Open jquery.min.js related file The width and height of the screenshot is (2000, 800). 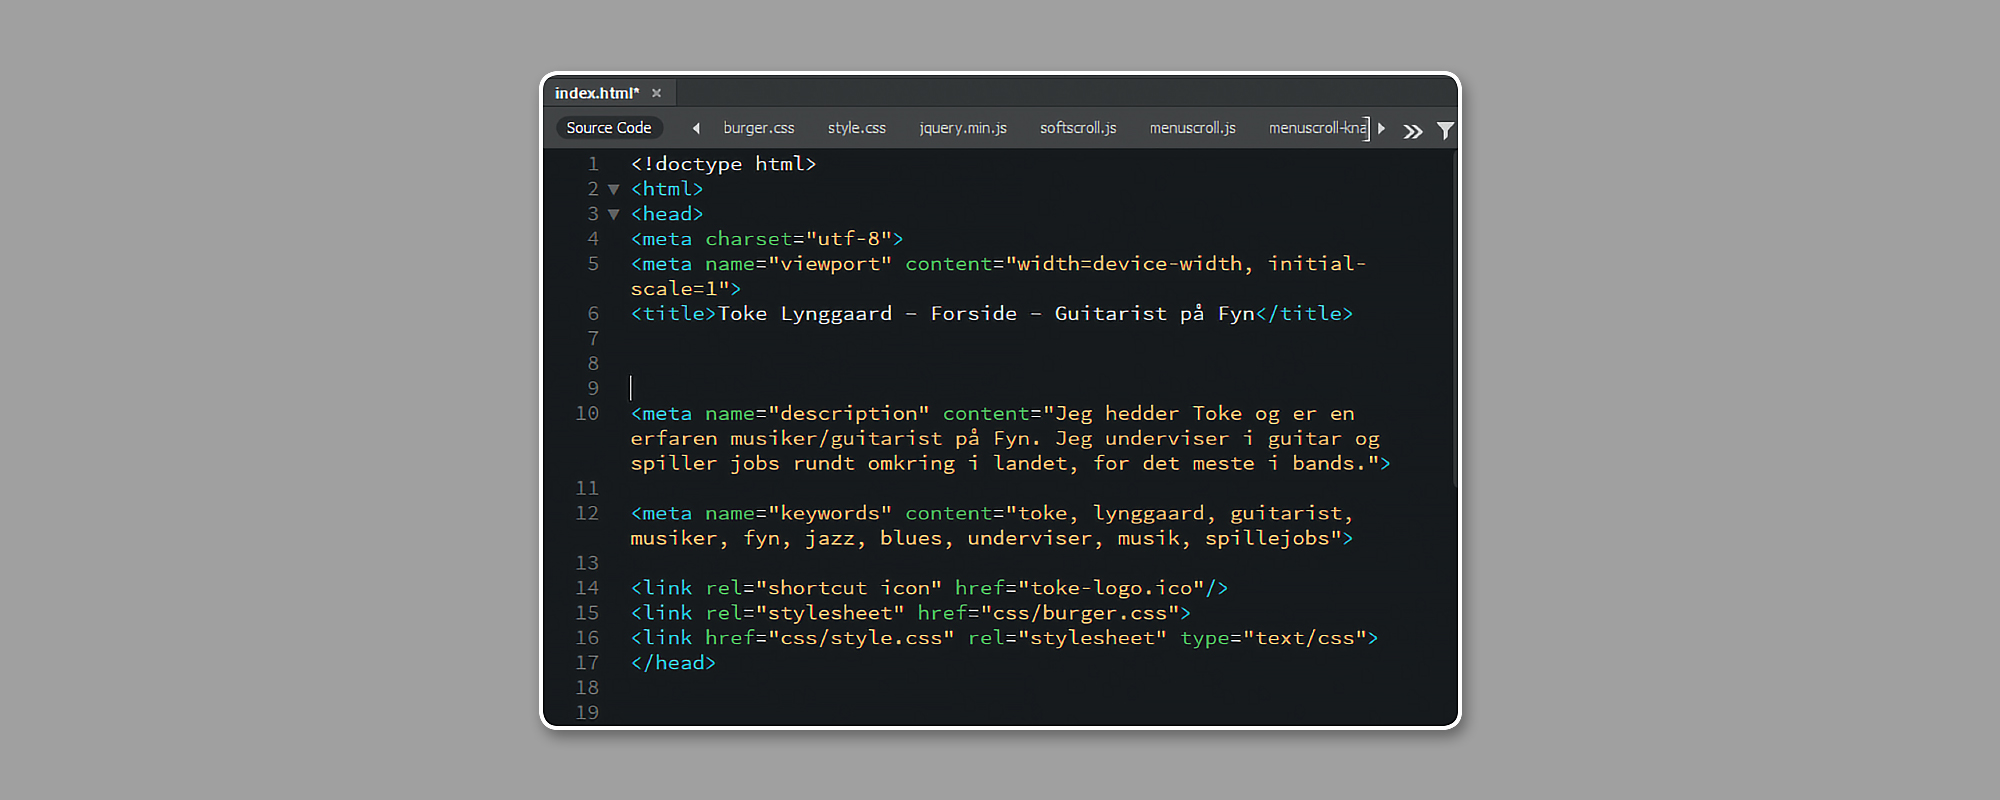pyautogui.click(x=962, y=128)
